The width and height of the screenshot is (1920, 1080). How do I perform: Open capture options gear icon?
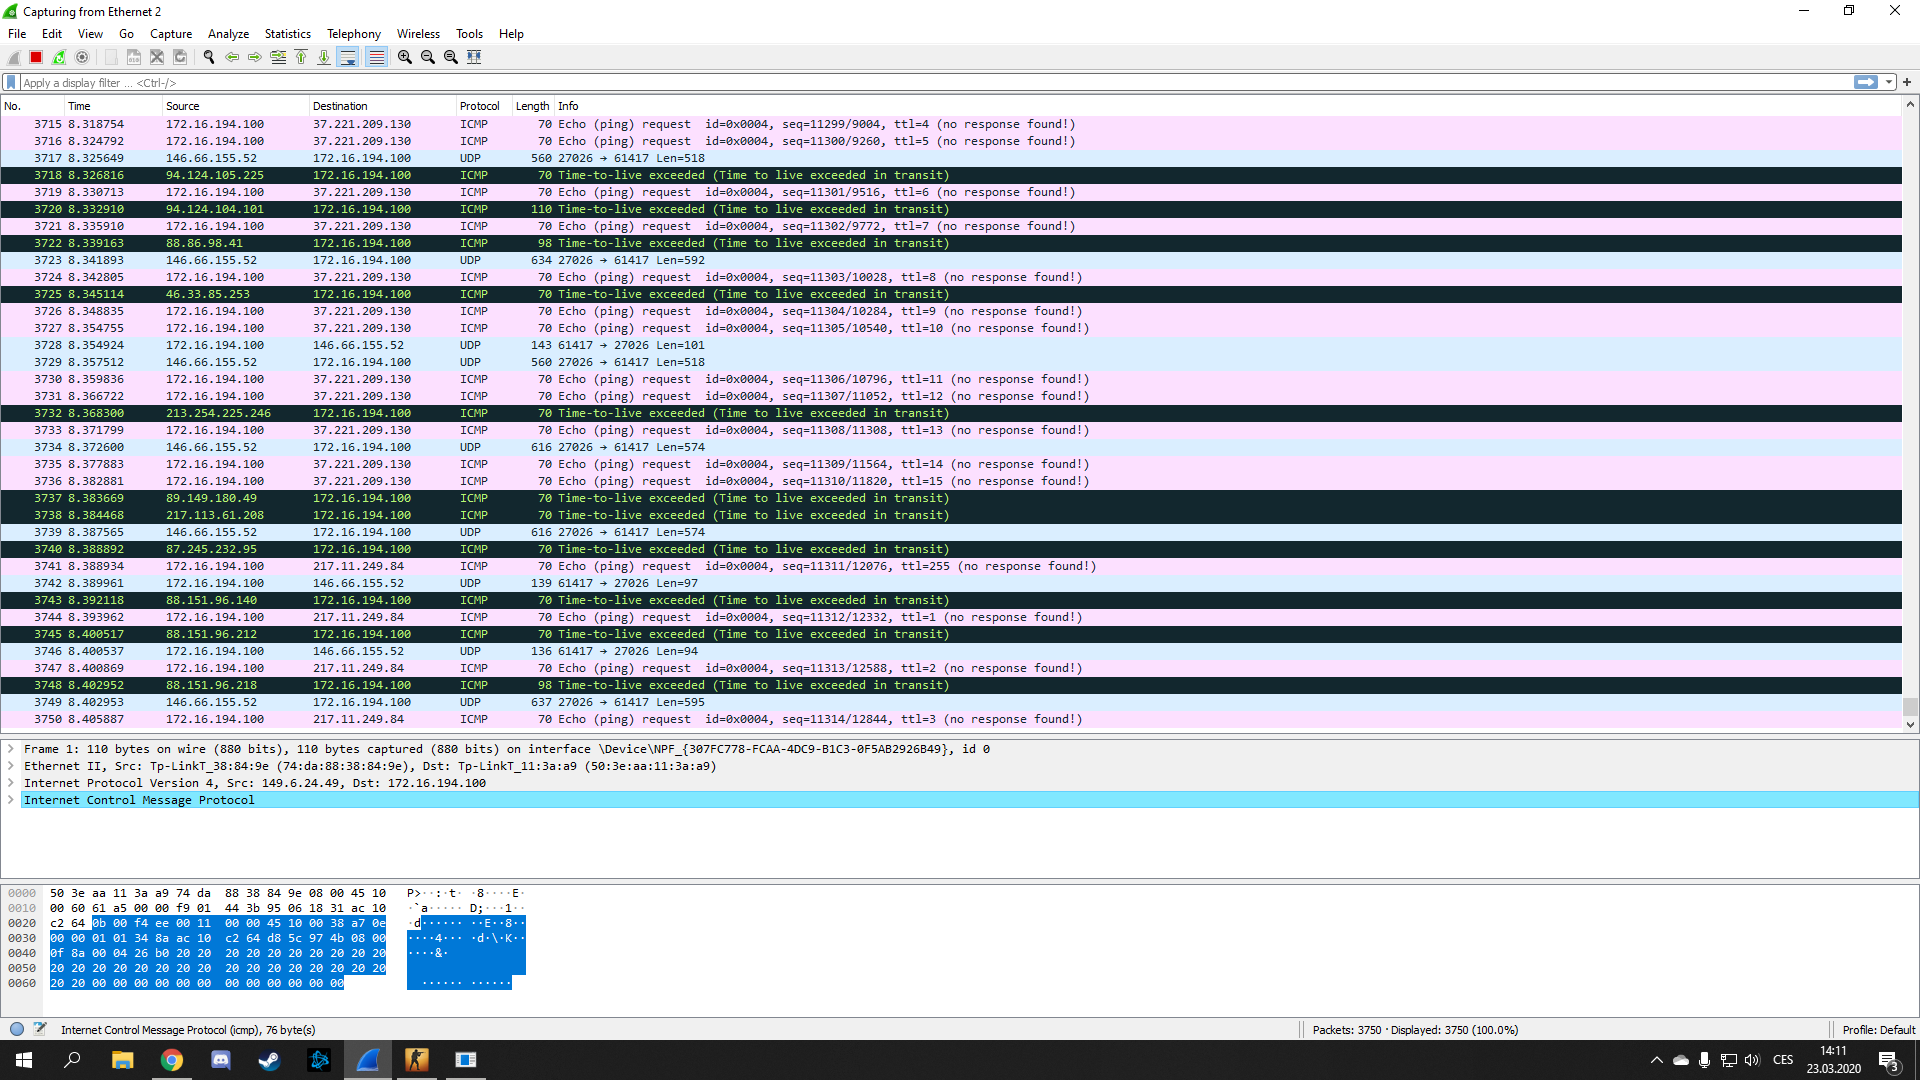pos(83,57)
